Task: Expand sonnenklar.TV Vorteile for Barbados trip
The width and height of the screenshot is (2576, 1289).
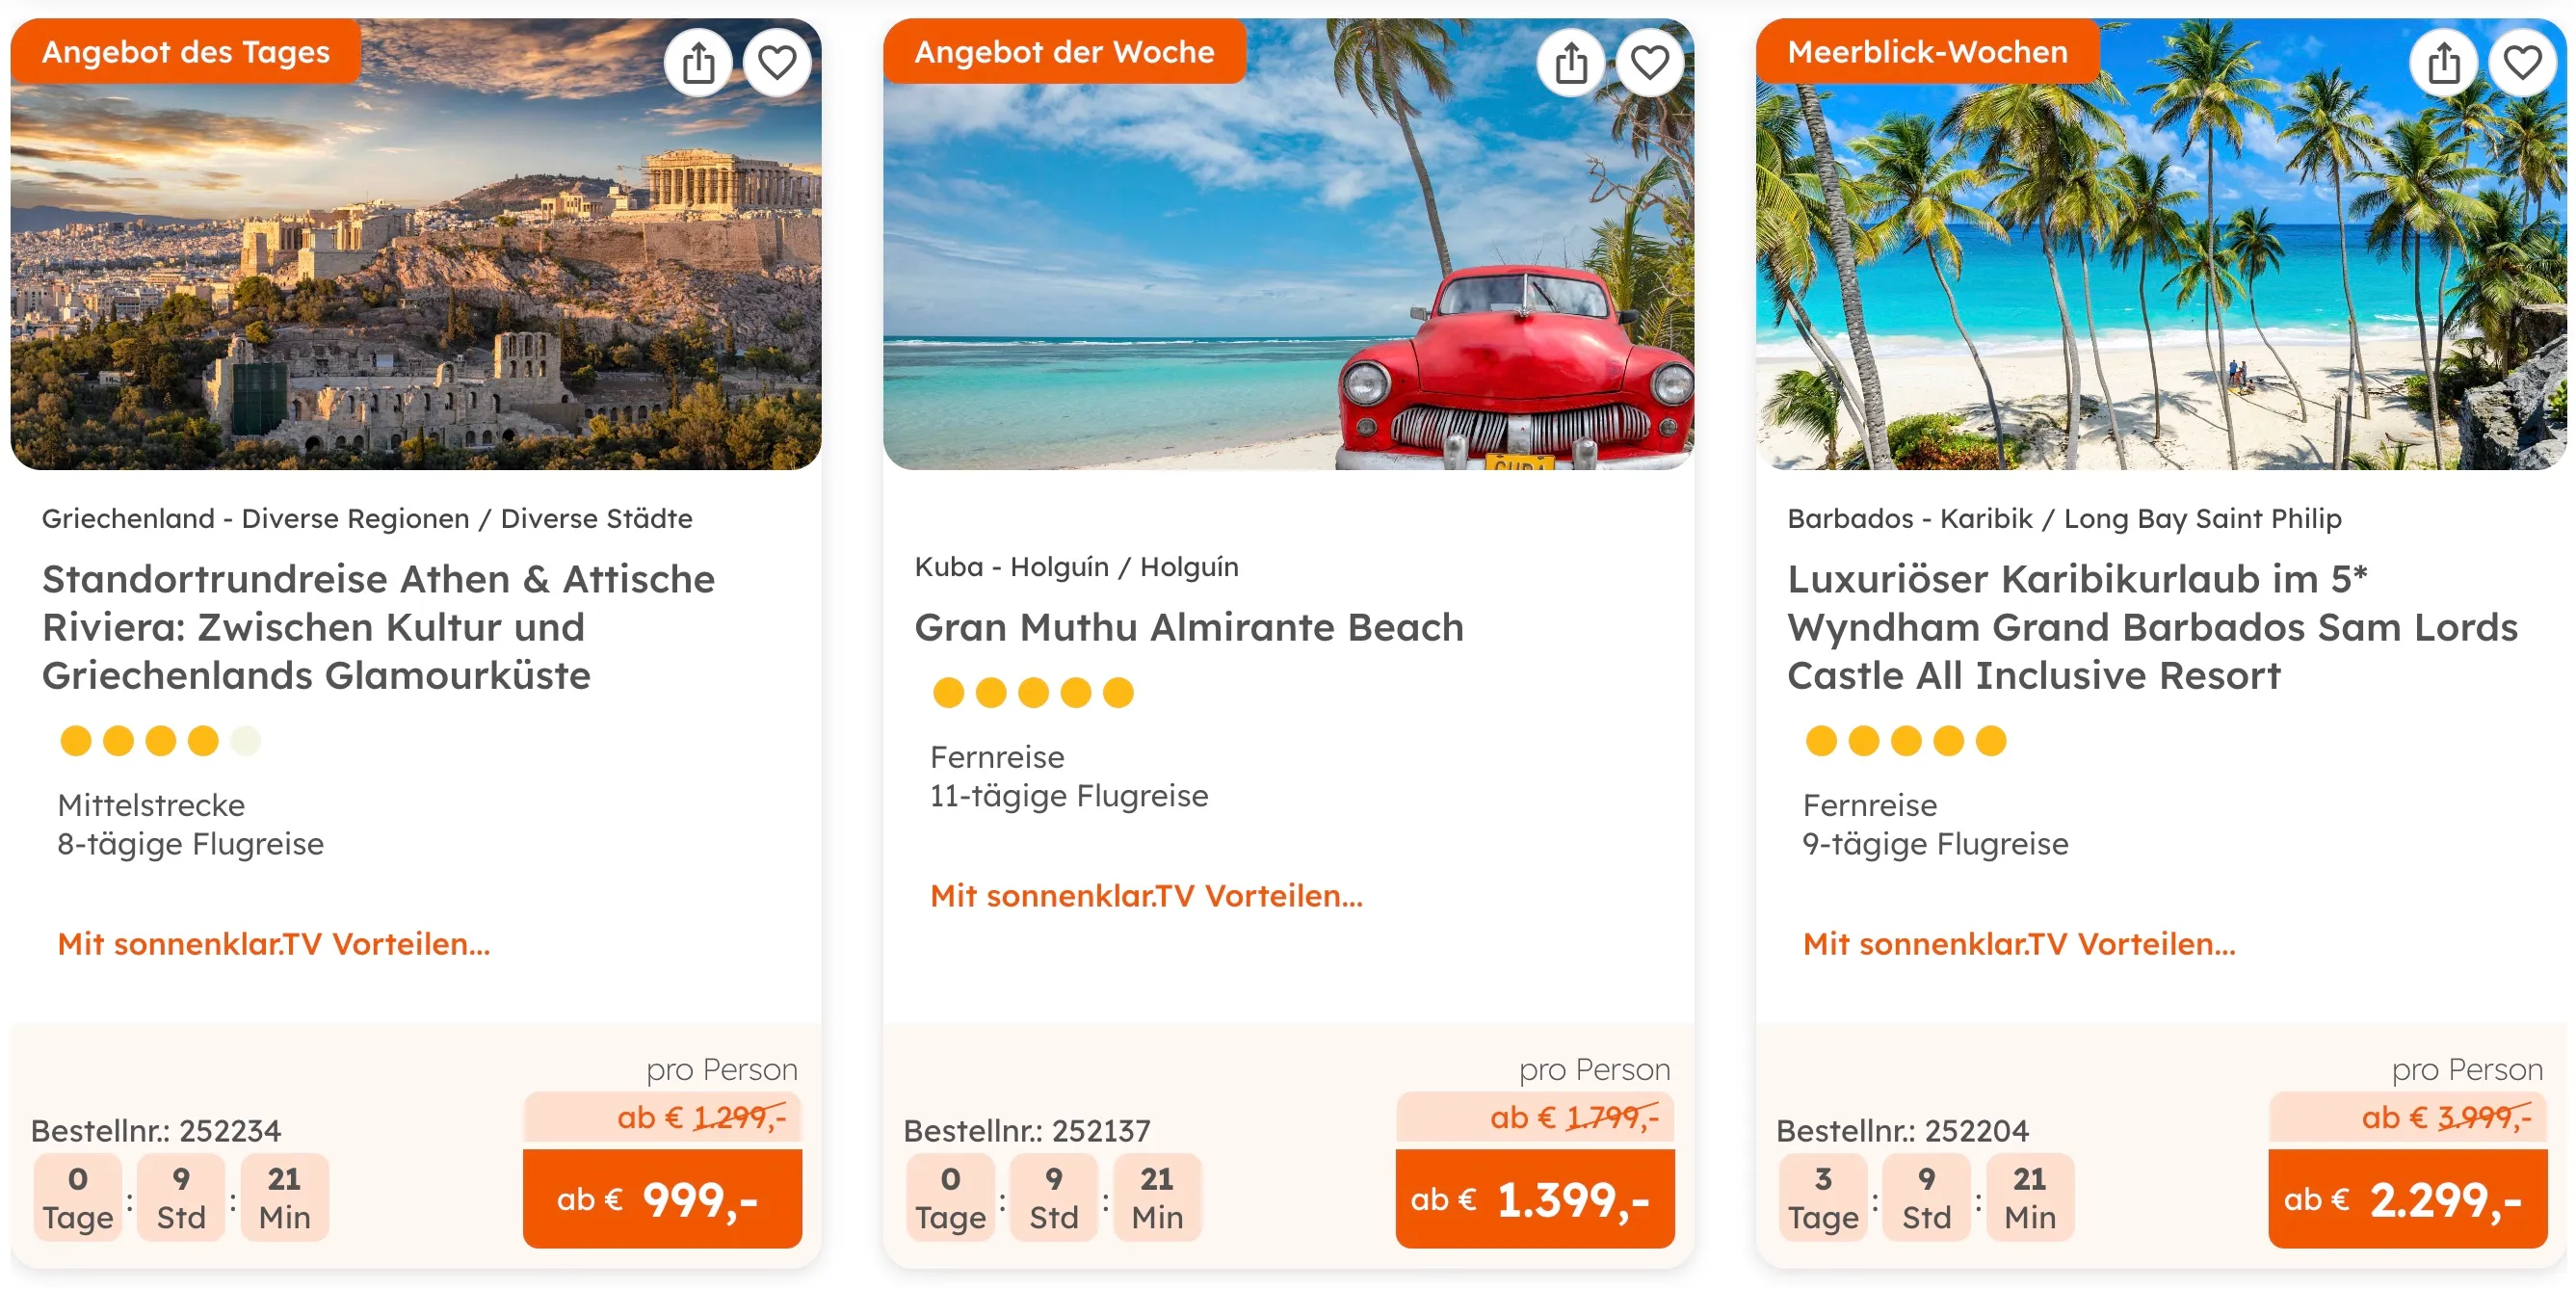Action: pyautogui.click(x=2019, y=944)
